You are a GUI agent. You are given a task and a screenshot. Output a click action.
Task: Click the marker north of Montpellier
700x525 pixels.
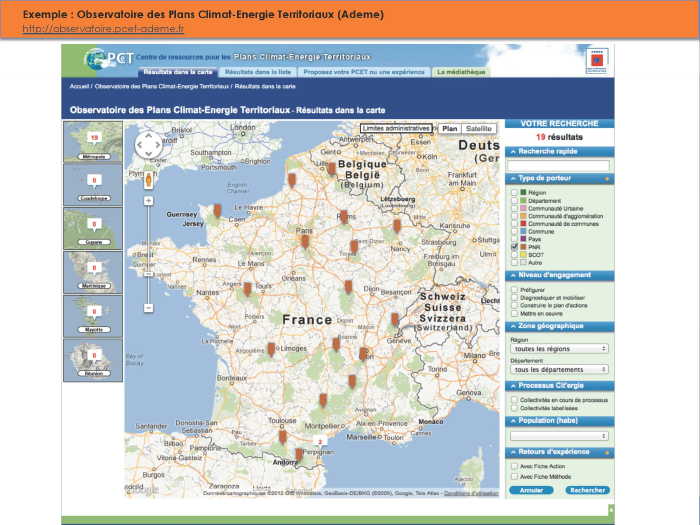[323, 400]
